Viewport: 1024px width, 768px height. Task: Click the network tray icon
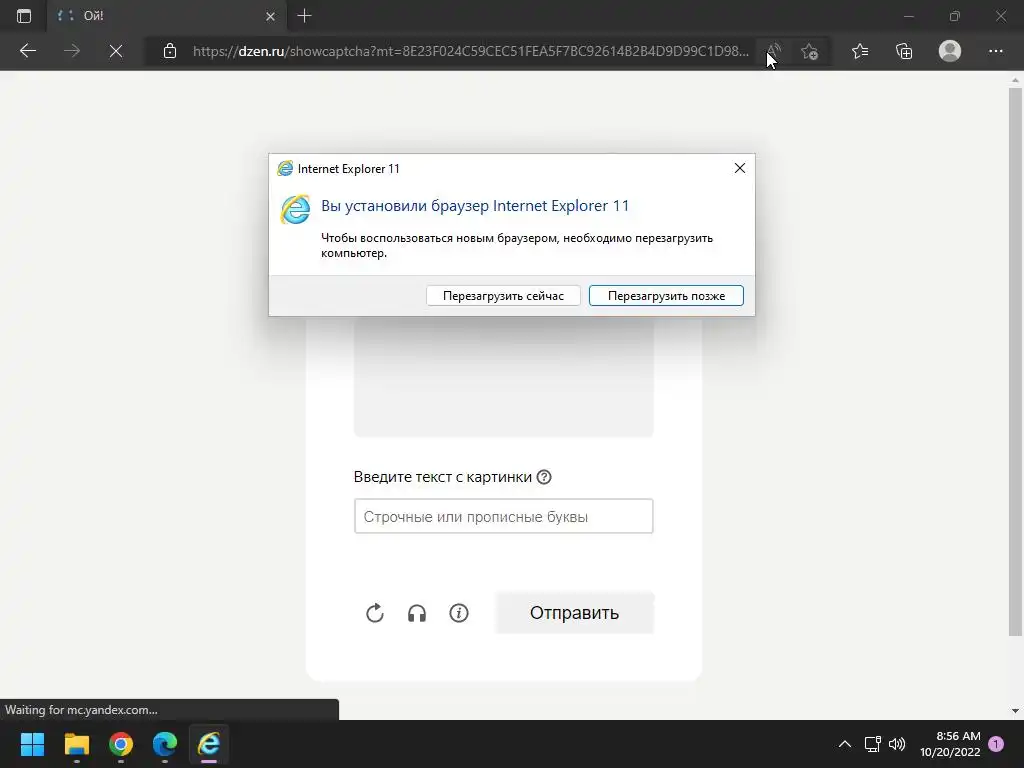coord(872,744)
